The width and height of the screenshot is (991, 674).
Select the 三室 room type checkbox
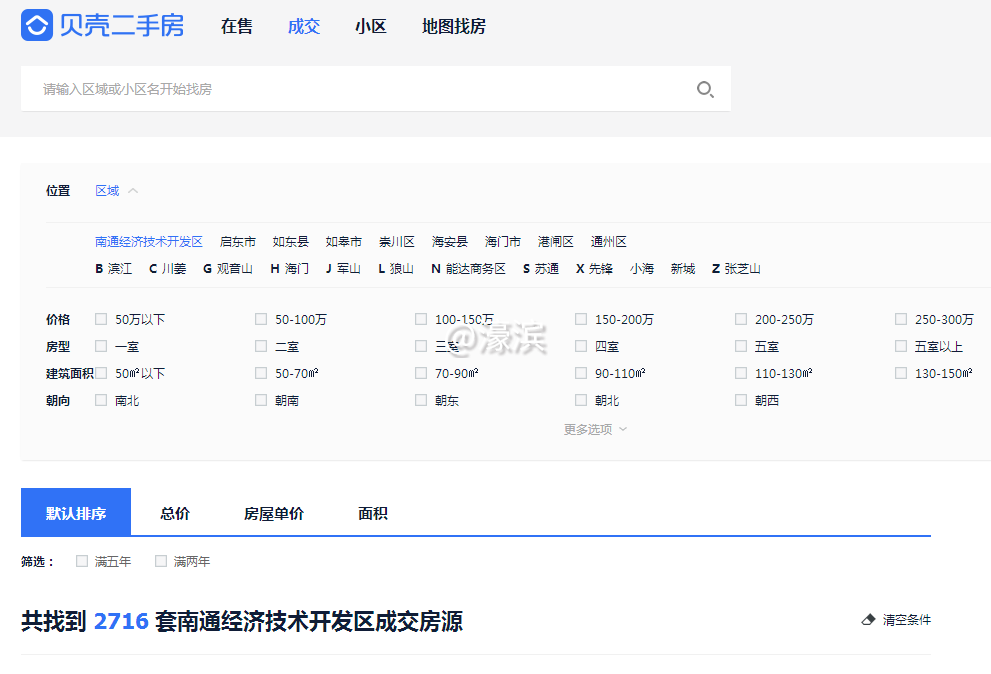pos(420,345)
